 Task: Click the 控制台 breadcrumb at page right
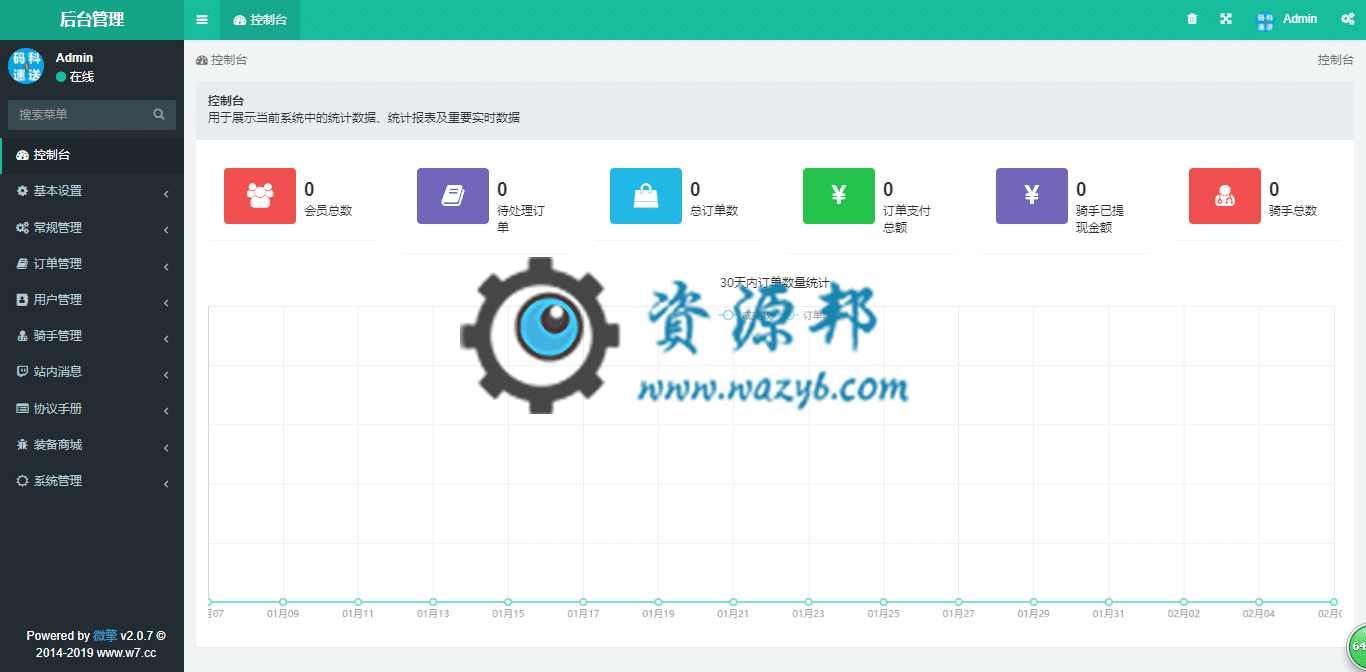pos(1335,60)
